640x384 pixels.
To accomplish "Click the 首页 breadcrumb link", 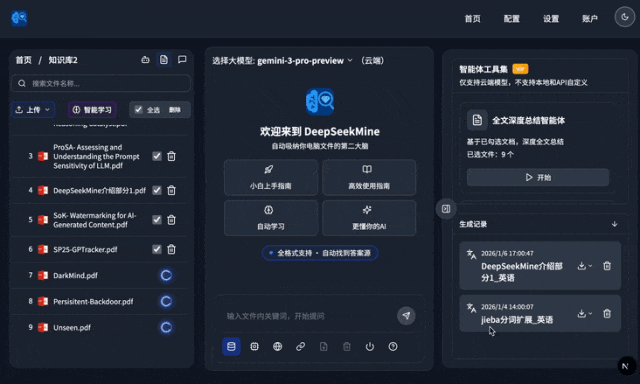I will point(24,60).
